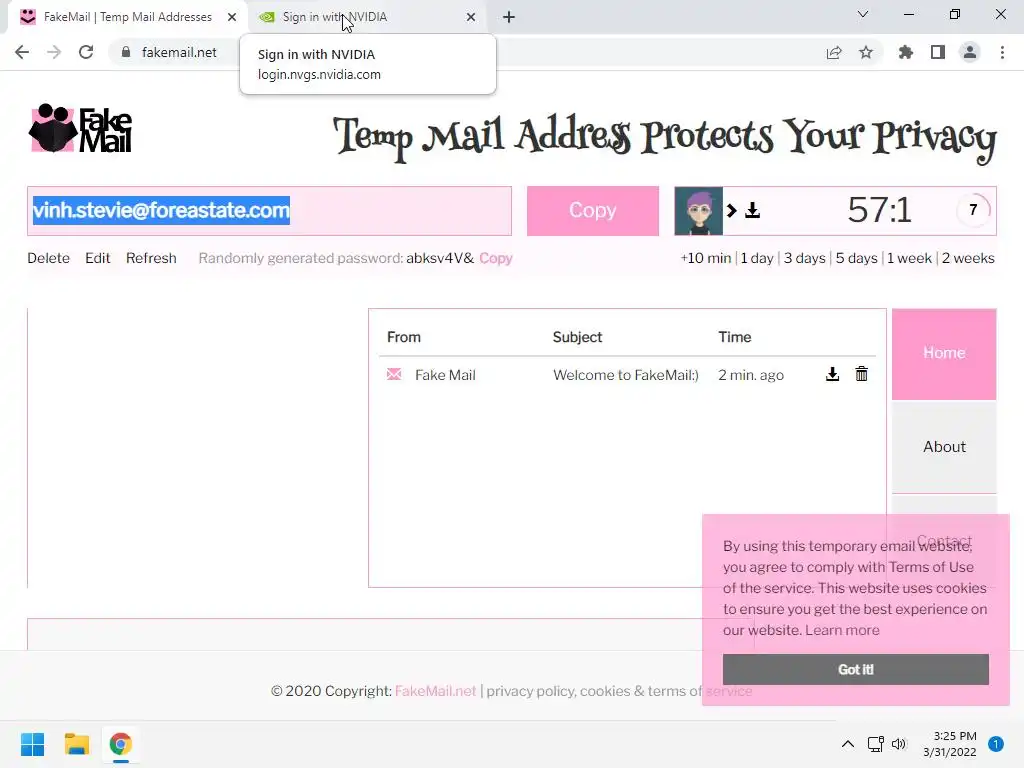Delete the current temp address
The height and width of the screenshot is (768, 1024).
pyautogui.click(x=48, y=258)
